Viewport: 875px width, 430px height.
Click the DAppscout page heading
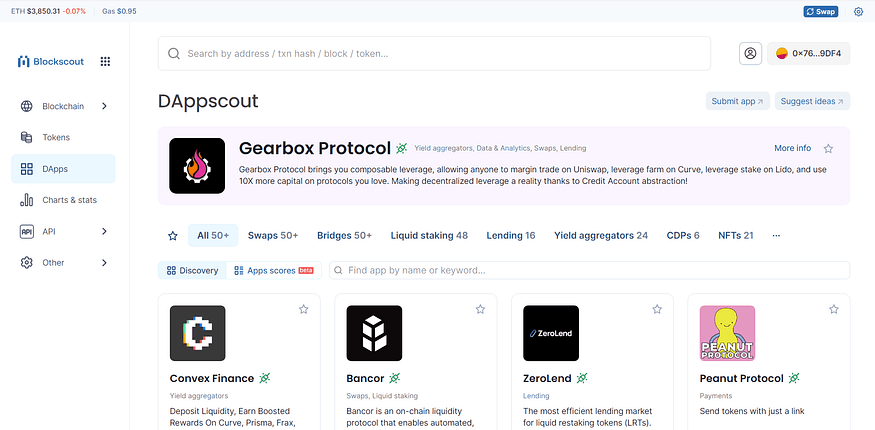[x=208, y=101]
